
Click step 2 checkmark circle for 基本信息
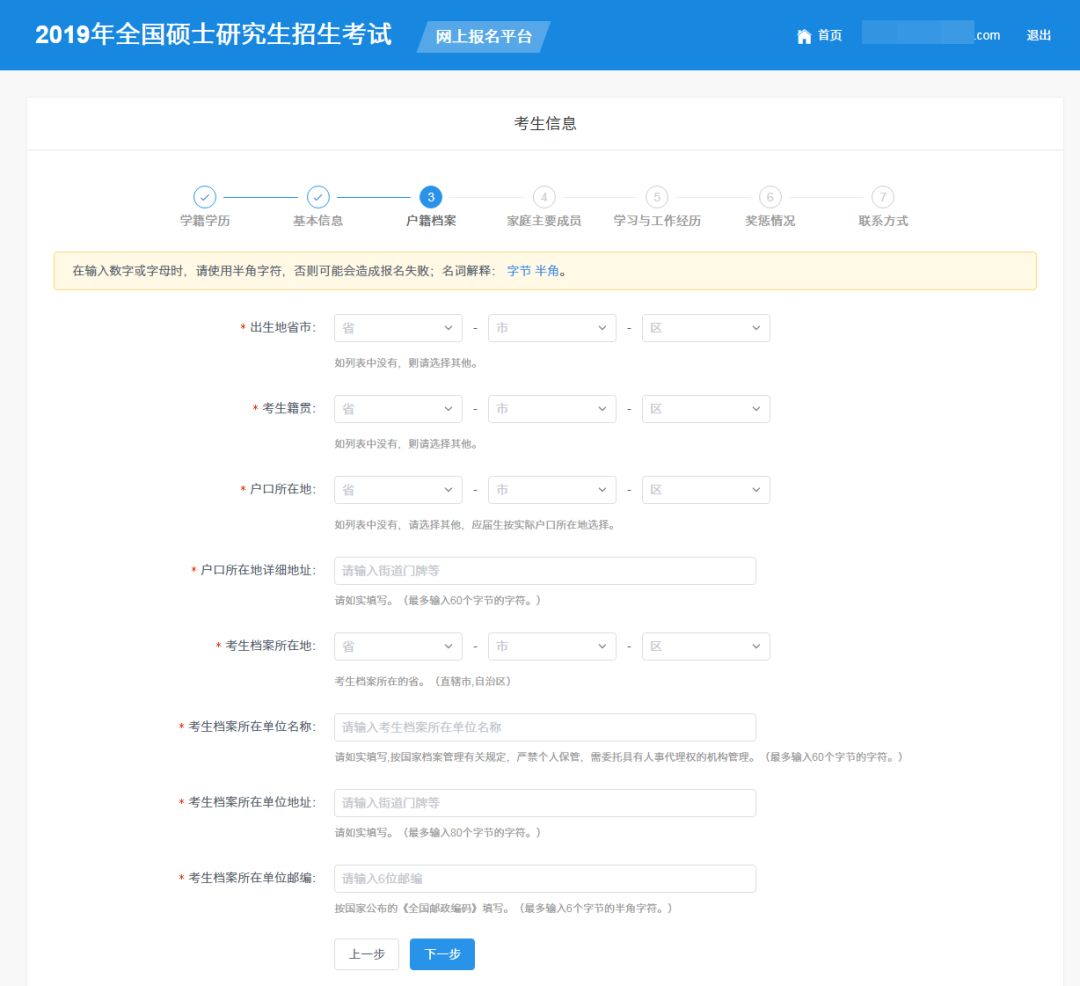tap(318, 197)
